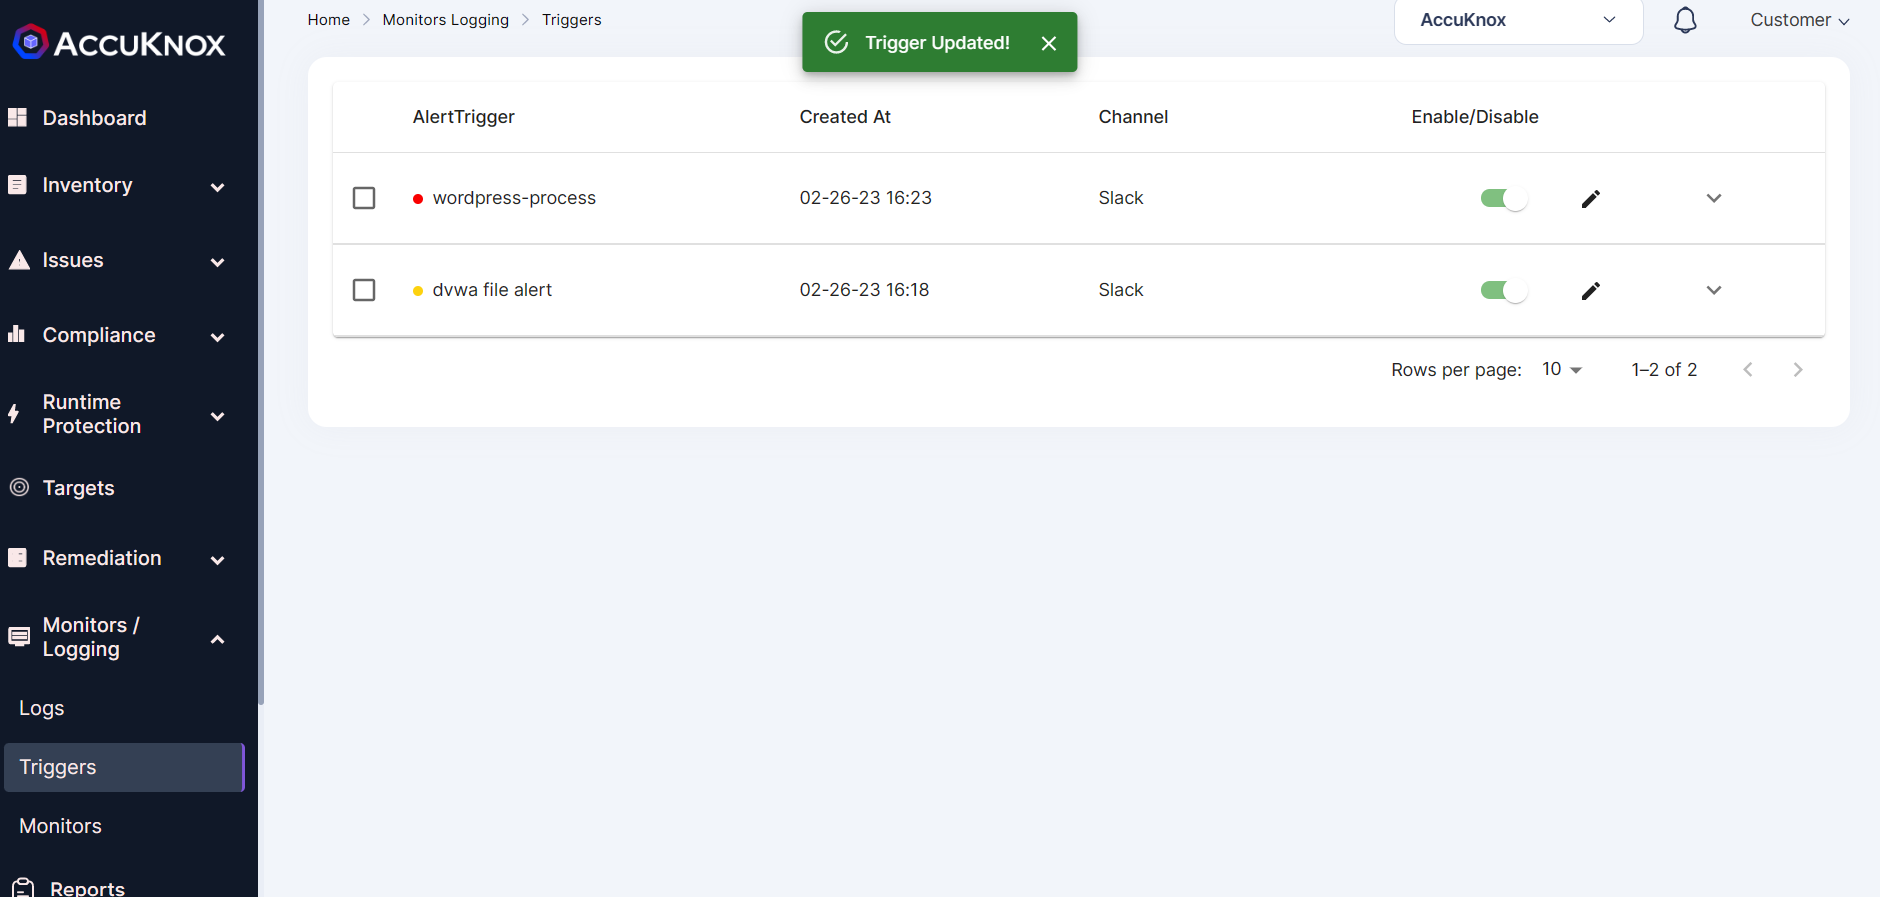Click Slack channel in wordpress-process row
This screenshot has width=1880, height=897.
[x=1121, y=198]
